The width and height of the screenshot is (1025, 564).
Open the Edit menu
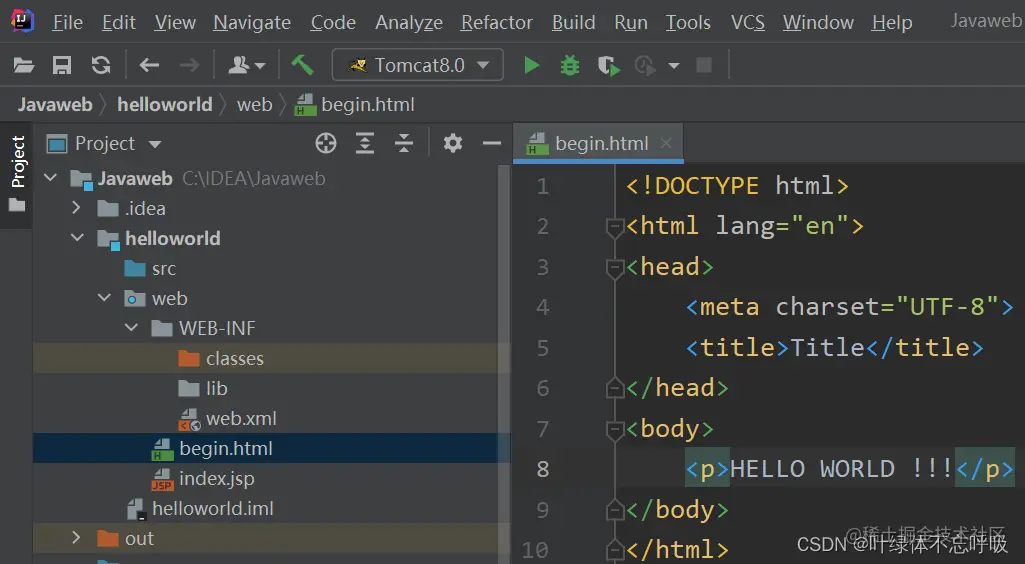click(x=118, y=22)
